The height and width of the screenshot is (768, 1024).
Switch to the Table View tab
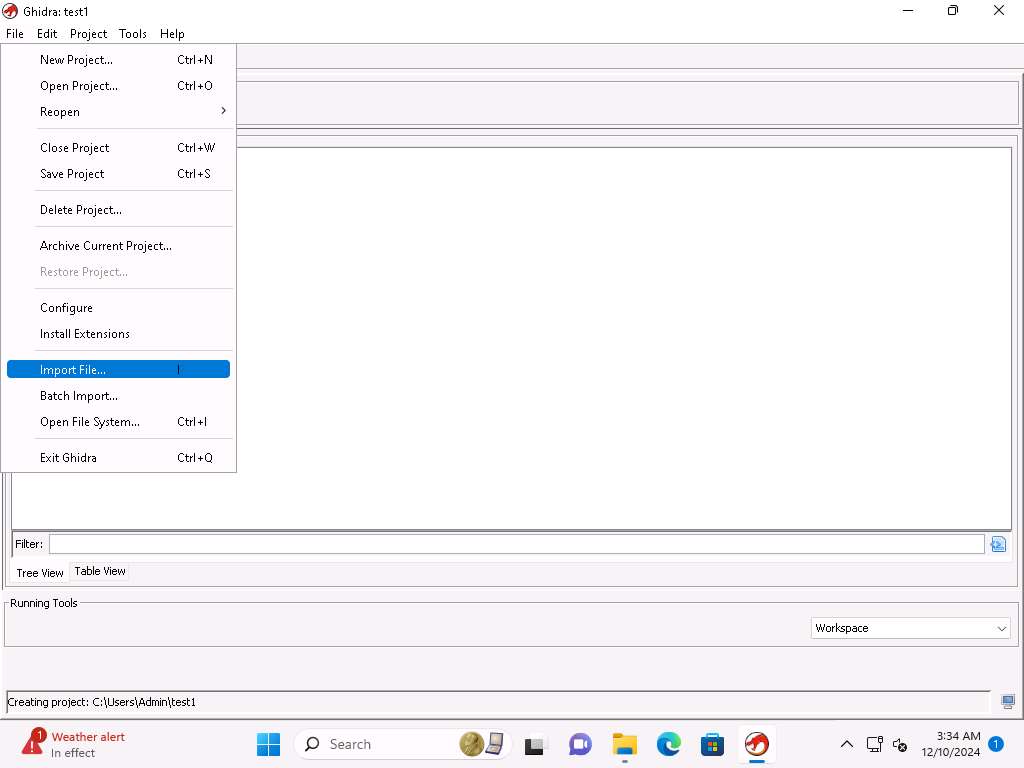[100, 571]
